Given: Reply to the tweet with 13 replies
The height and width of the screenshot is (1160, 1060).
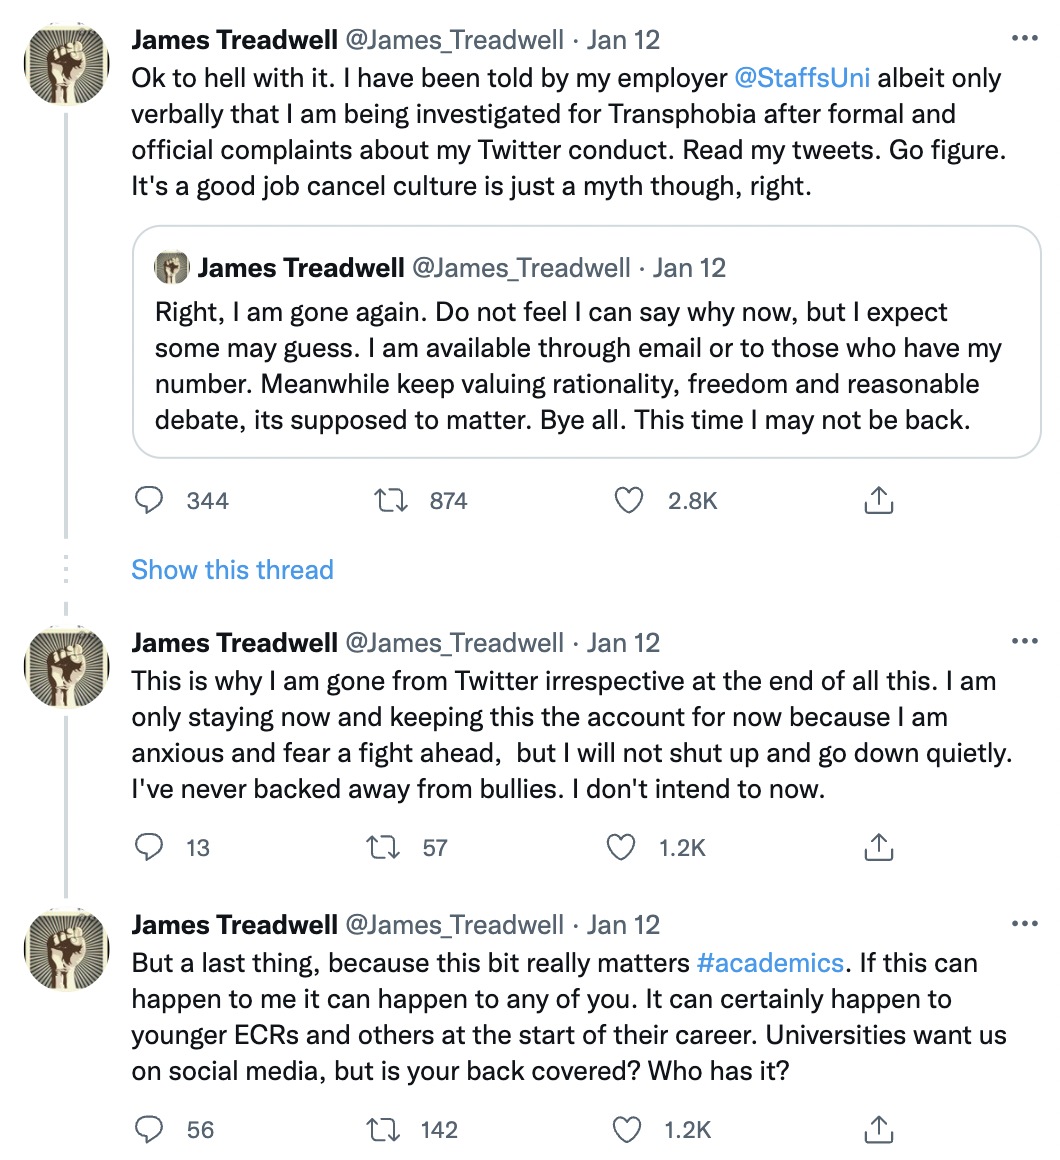Looking at the screenshot, I should point(149,847).
